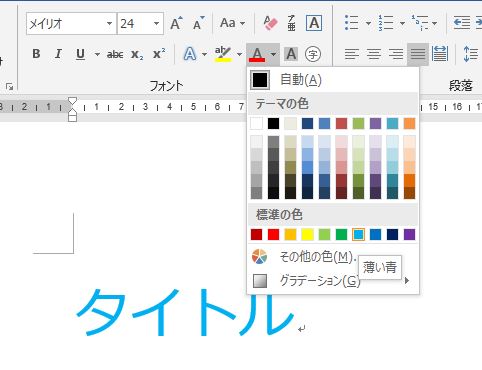Select orange theme color swatch
The image size is (482, 370).
[x=409, y=124]
